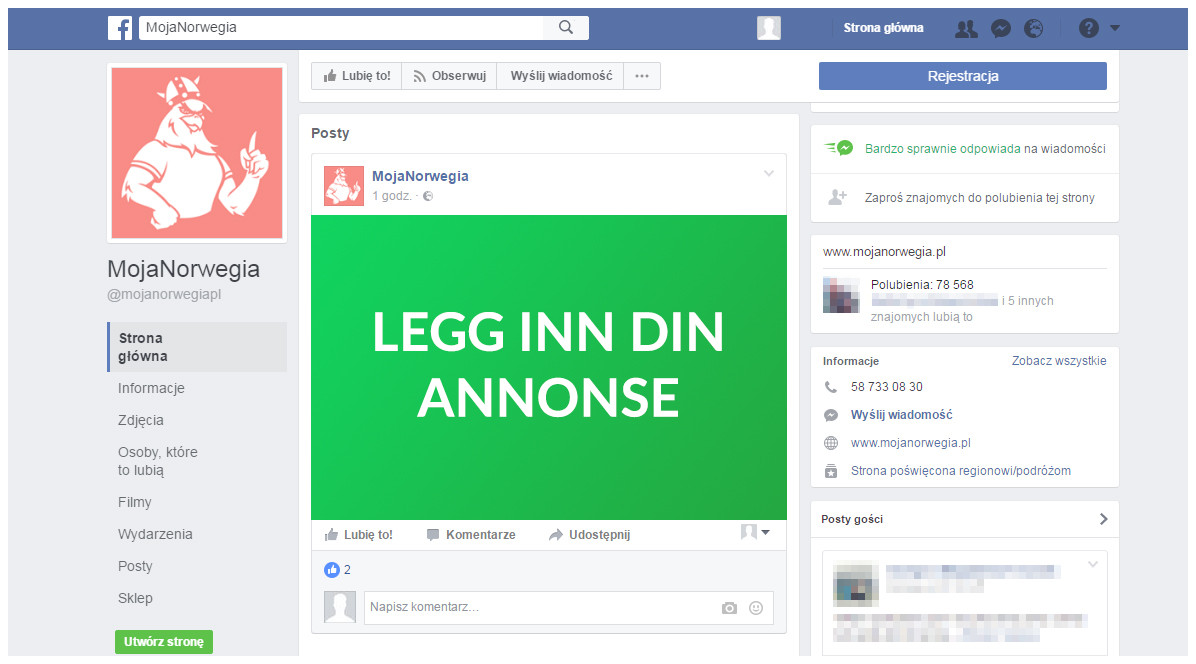
Task: Click Strona poświęcona regionowi/podróżom link
Action: (961, 471)
